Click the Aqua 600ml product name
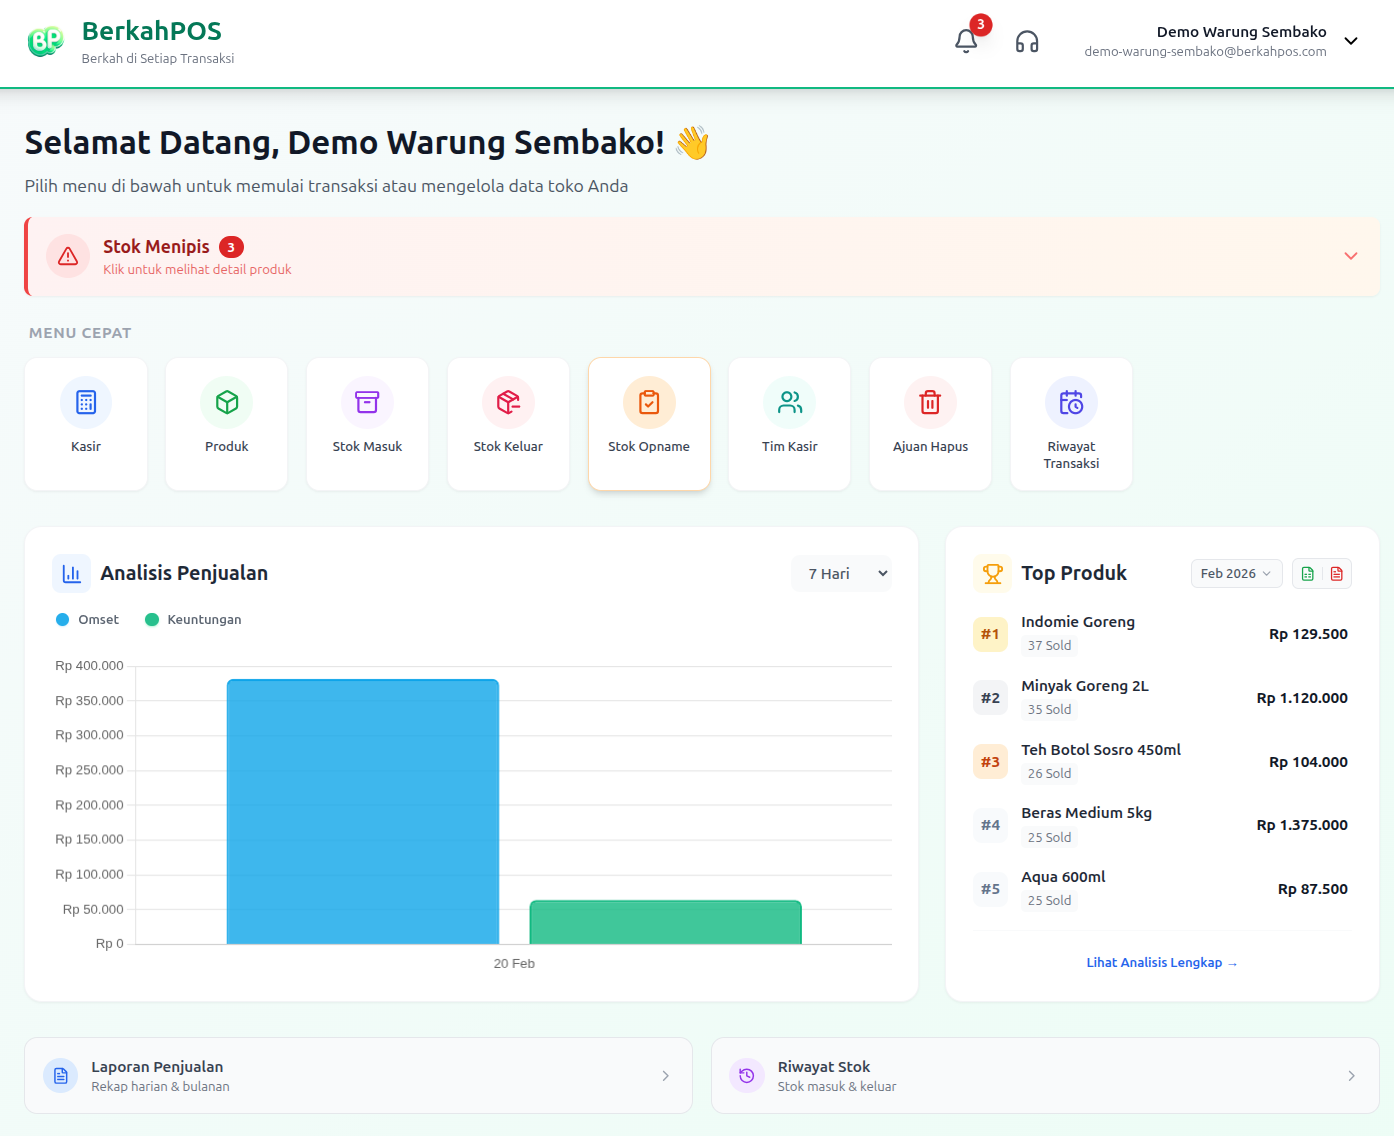 coord(1063,877)
